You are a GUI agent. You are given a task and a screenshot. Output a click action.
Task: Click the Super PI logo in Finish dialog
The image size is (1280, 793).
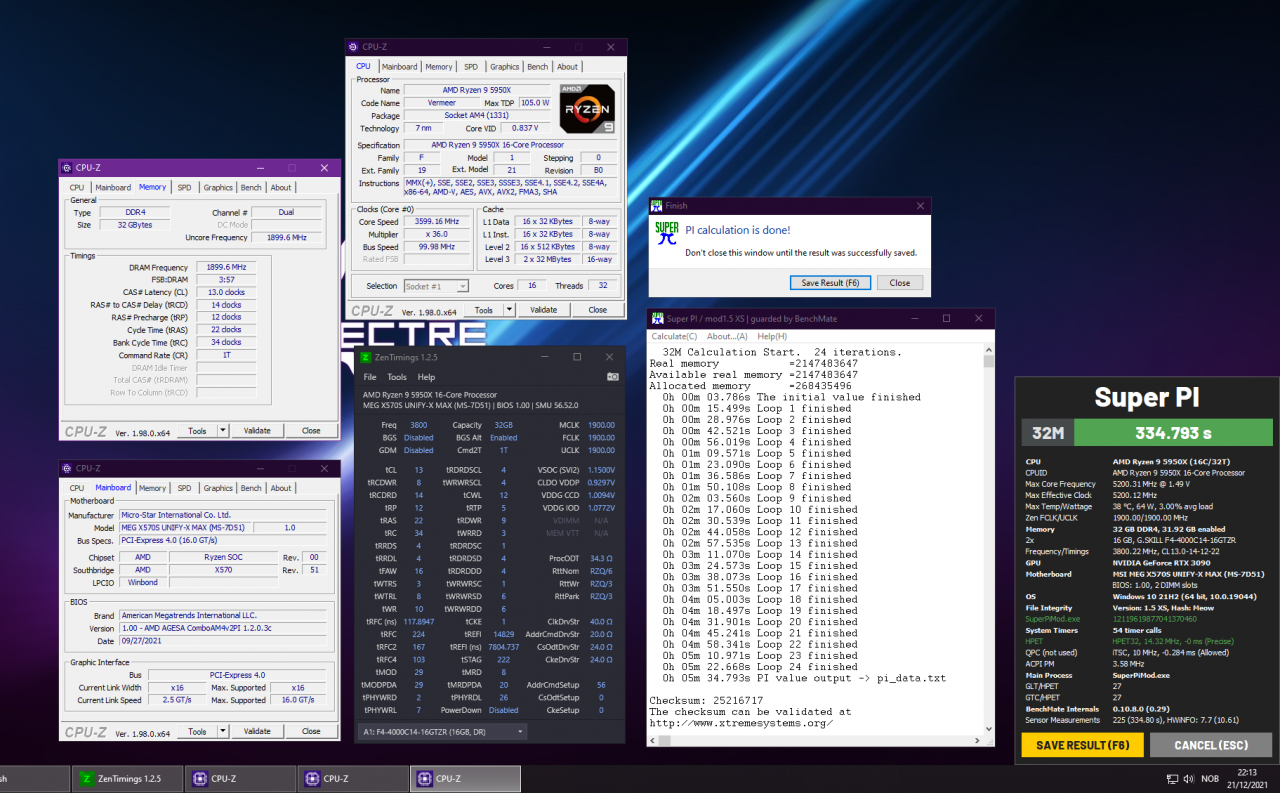[x=667, y=233]
